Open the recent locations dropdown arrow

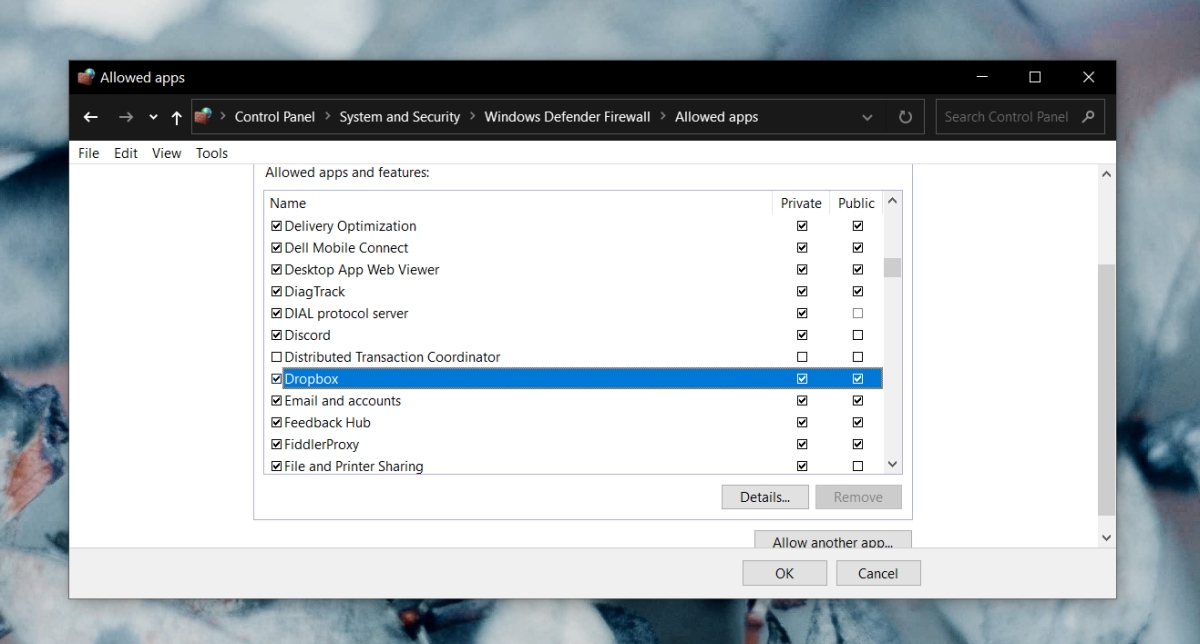(x=153, y=117)
